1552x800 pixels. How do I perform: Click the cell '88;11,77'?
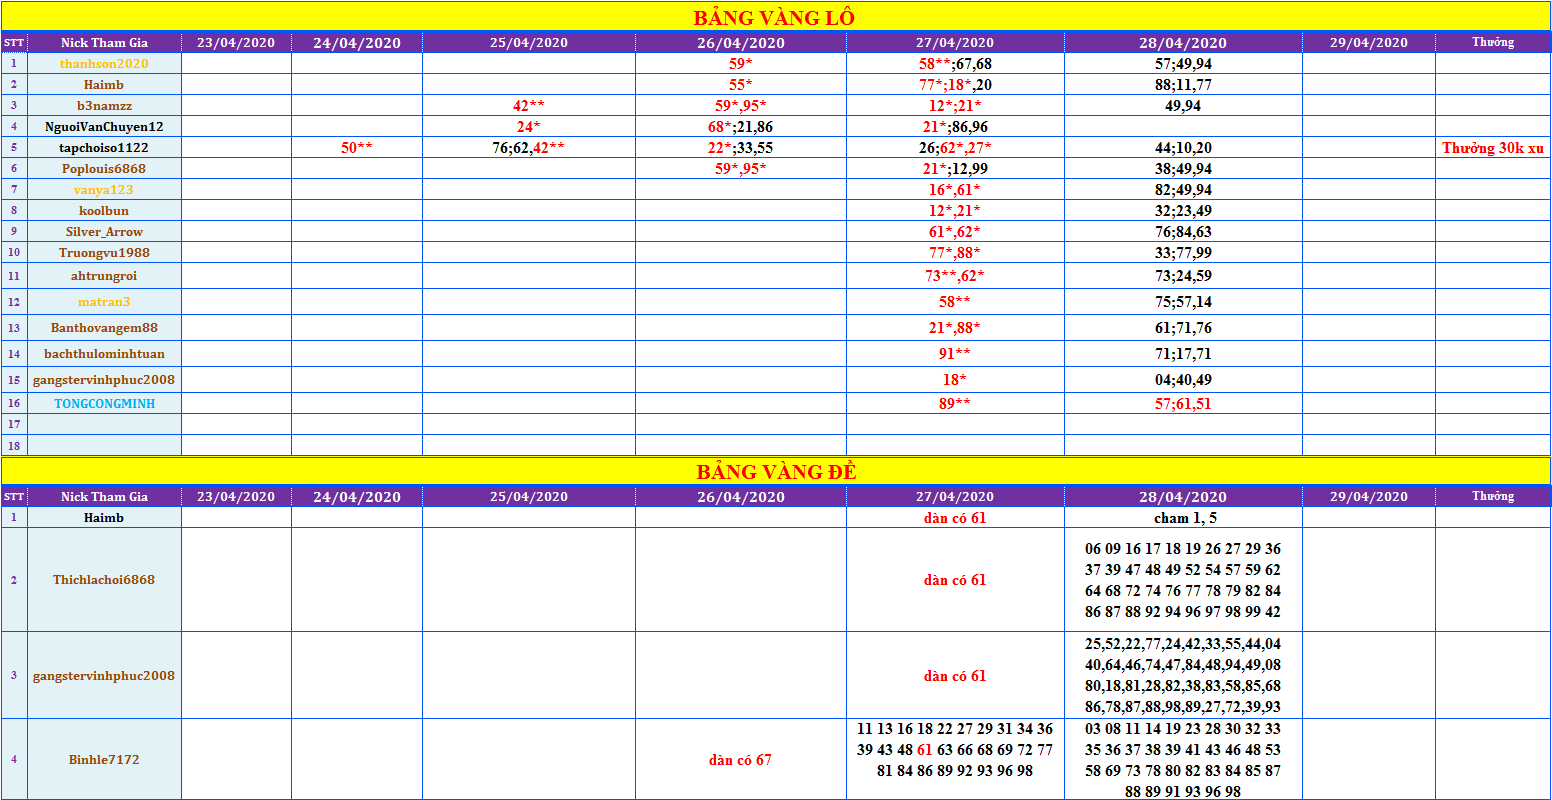(1183, 84)
